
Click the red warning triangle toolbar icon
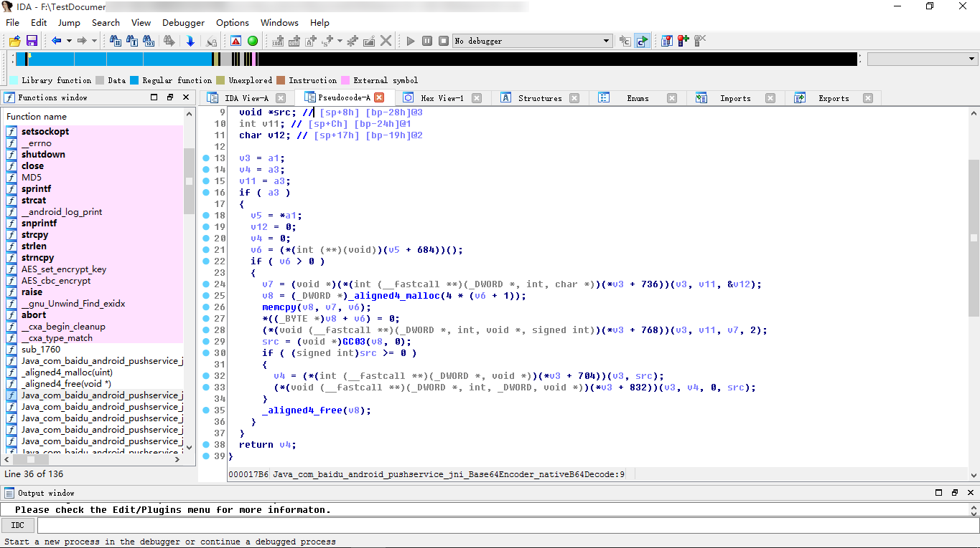click(x=236, y=41)
